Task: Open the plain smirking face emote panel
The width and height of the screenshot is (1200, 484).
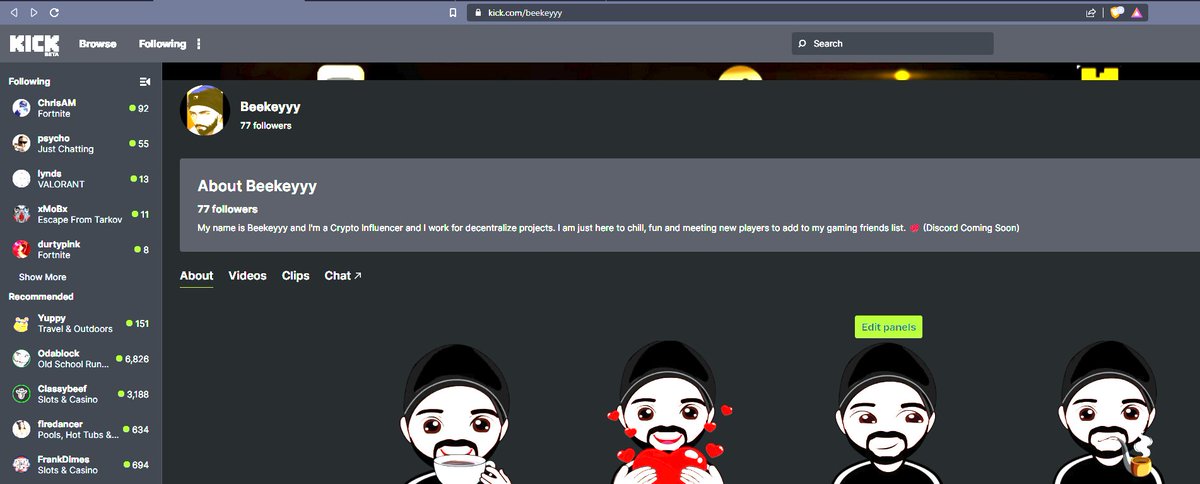Action: pos(888,412)
